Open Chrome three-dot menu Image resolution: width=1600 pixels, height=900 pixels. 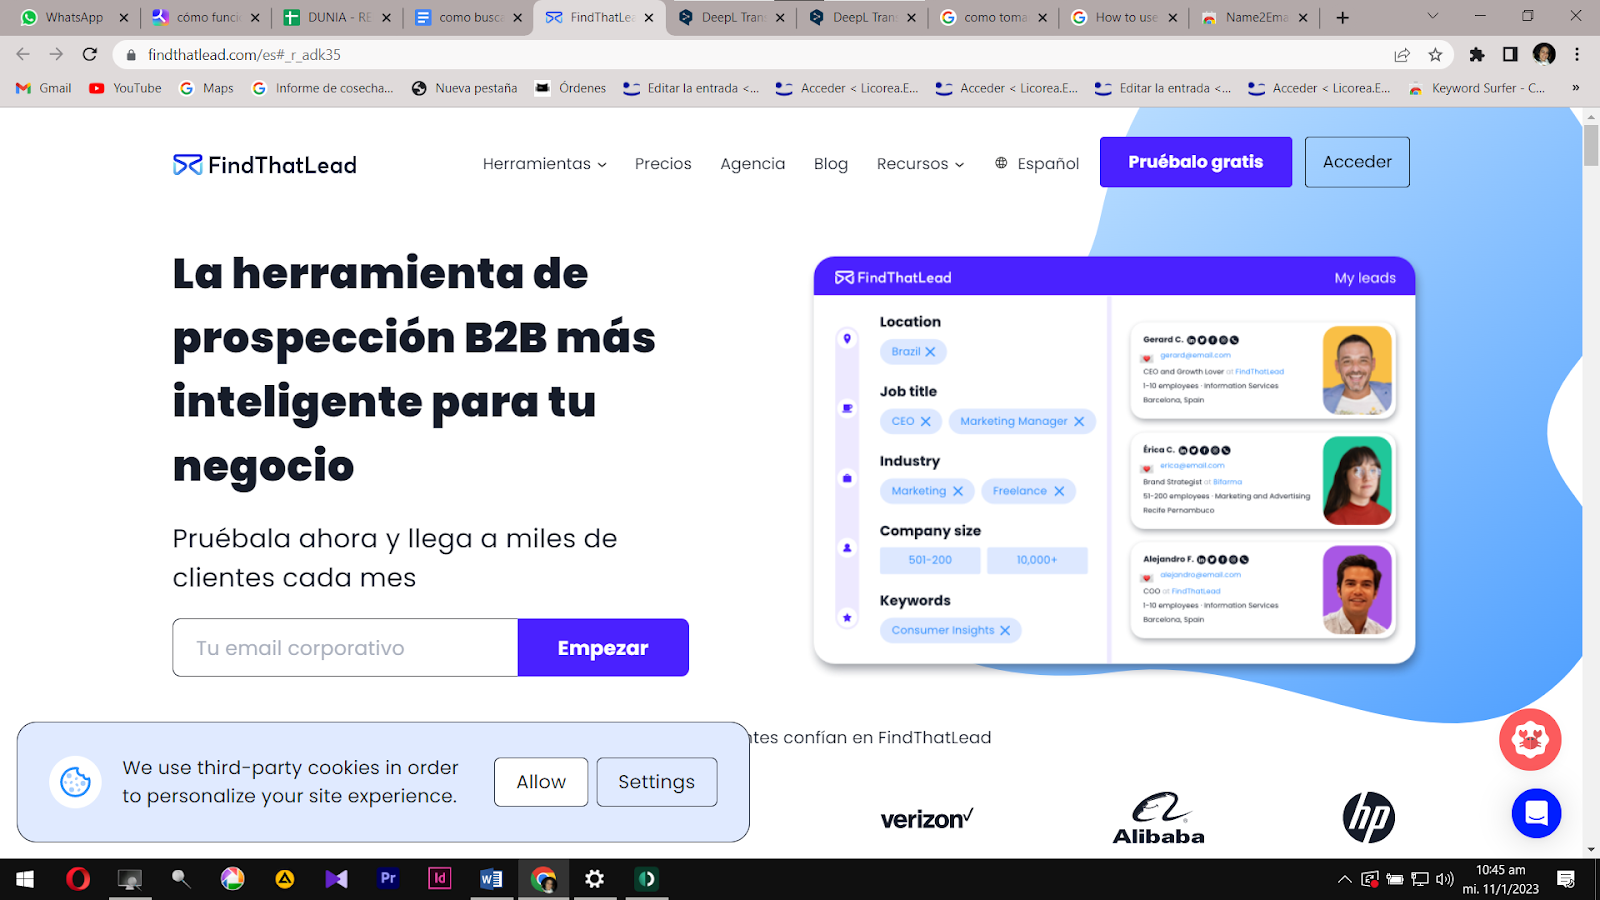[1577, 55]
